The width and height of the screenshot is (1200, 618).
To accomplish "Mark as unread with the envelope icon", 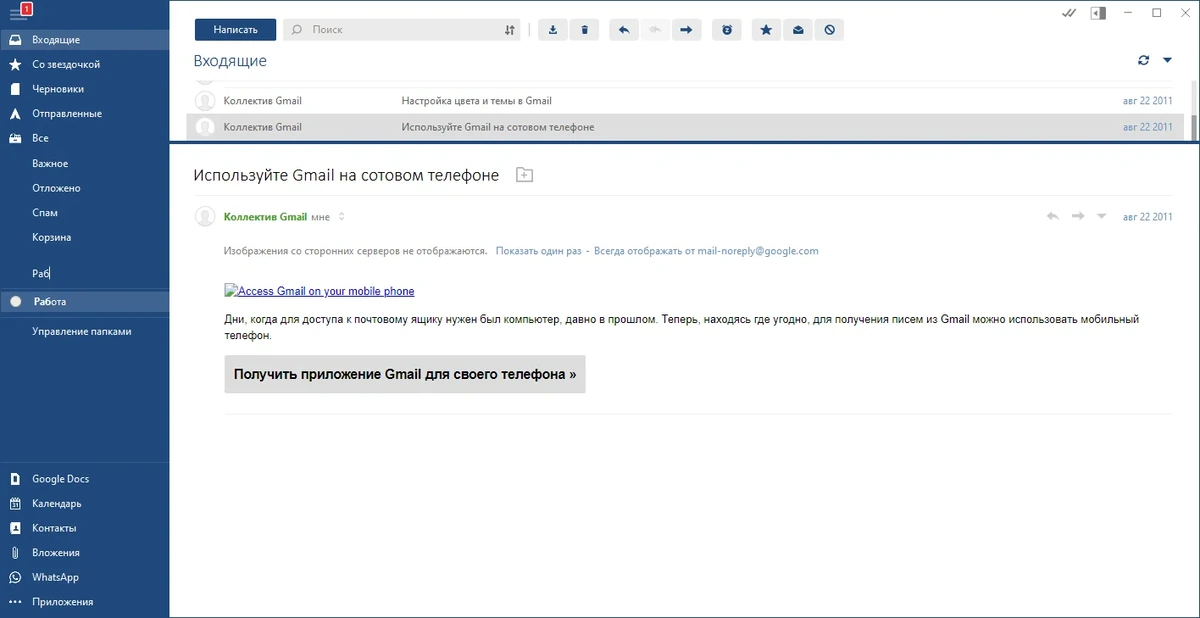I will click(798, 30).
